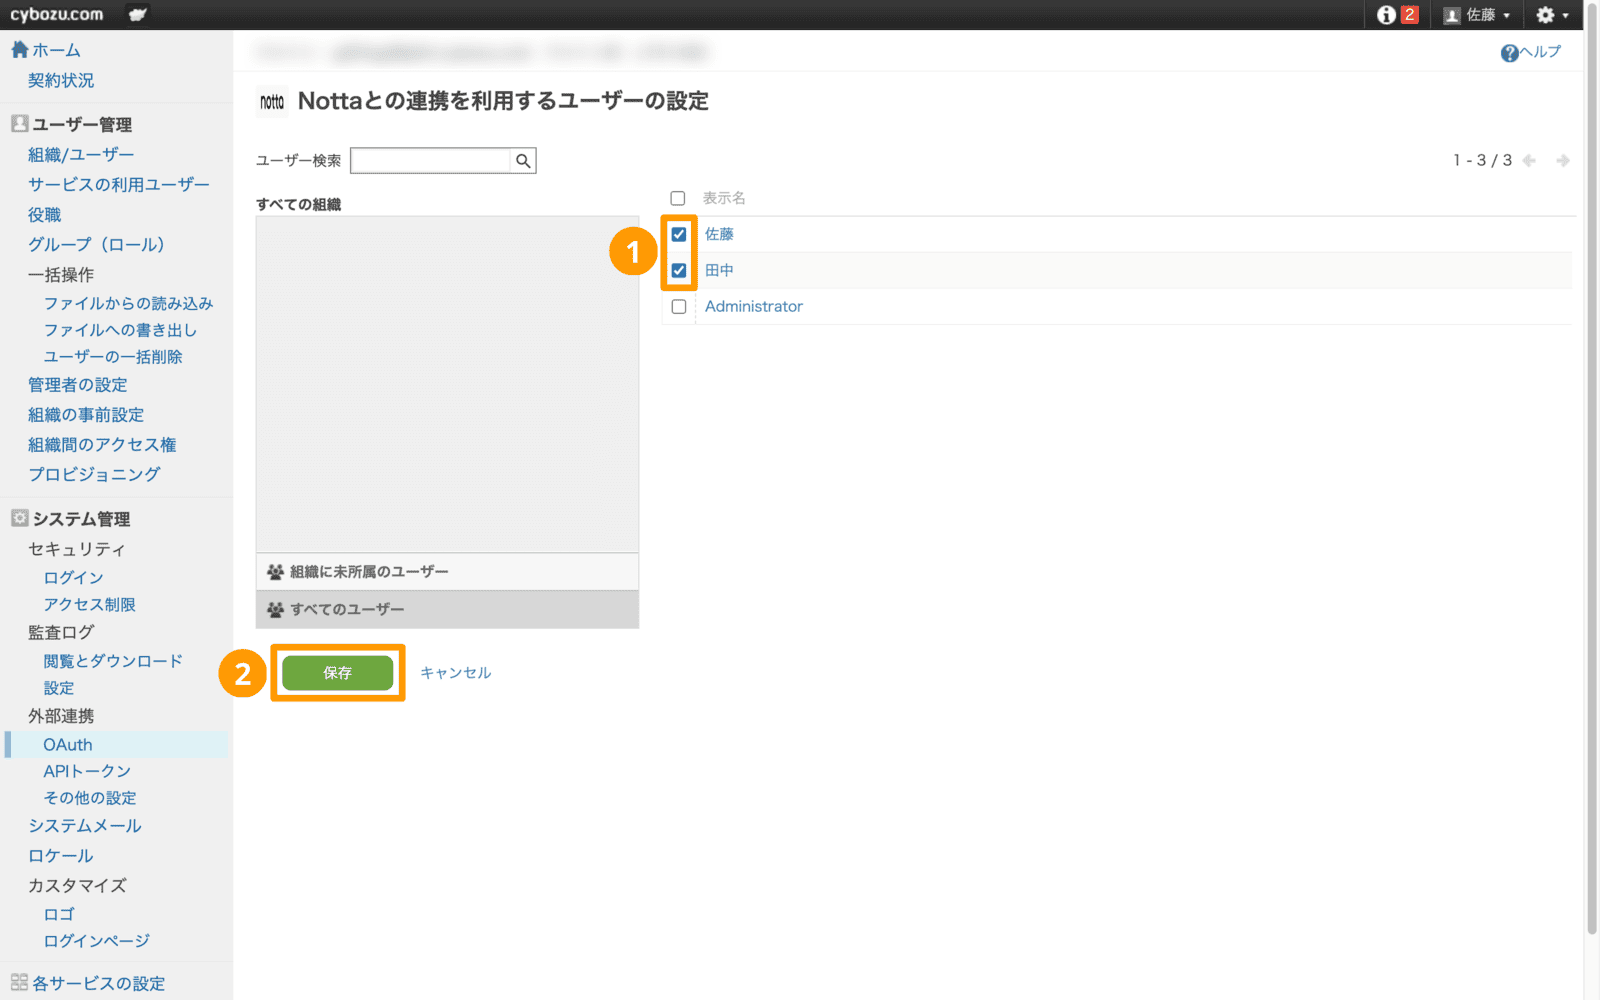Viewport: 1600px width, 1000px height.
Task: Open ロゴ customization
Action: [59, 914]
